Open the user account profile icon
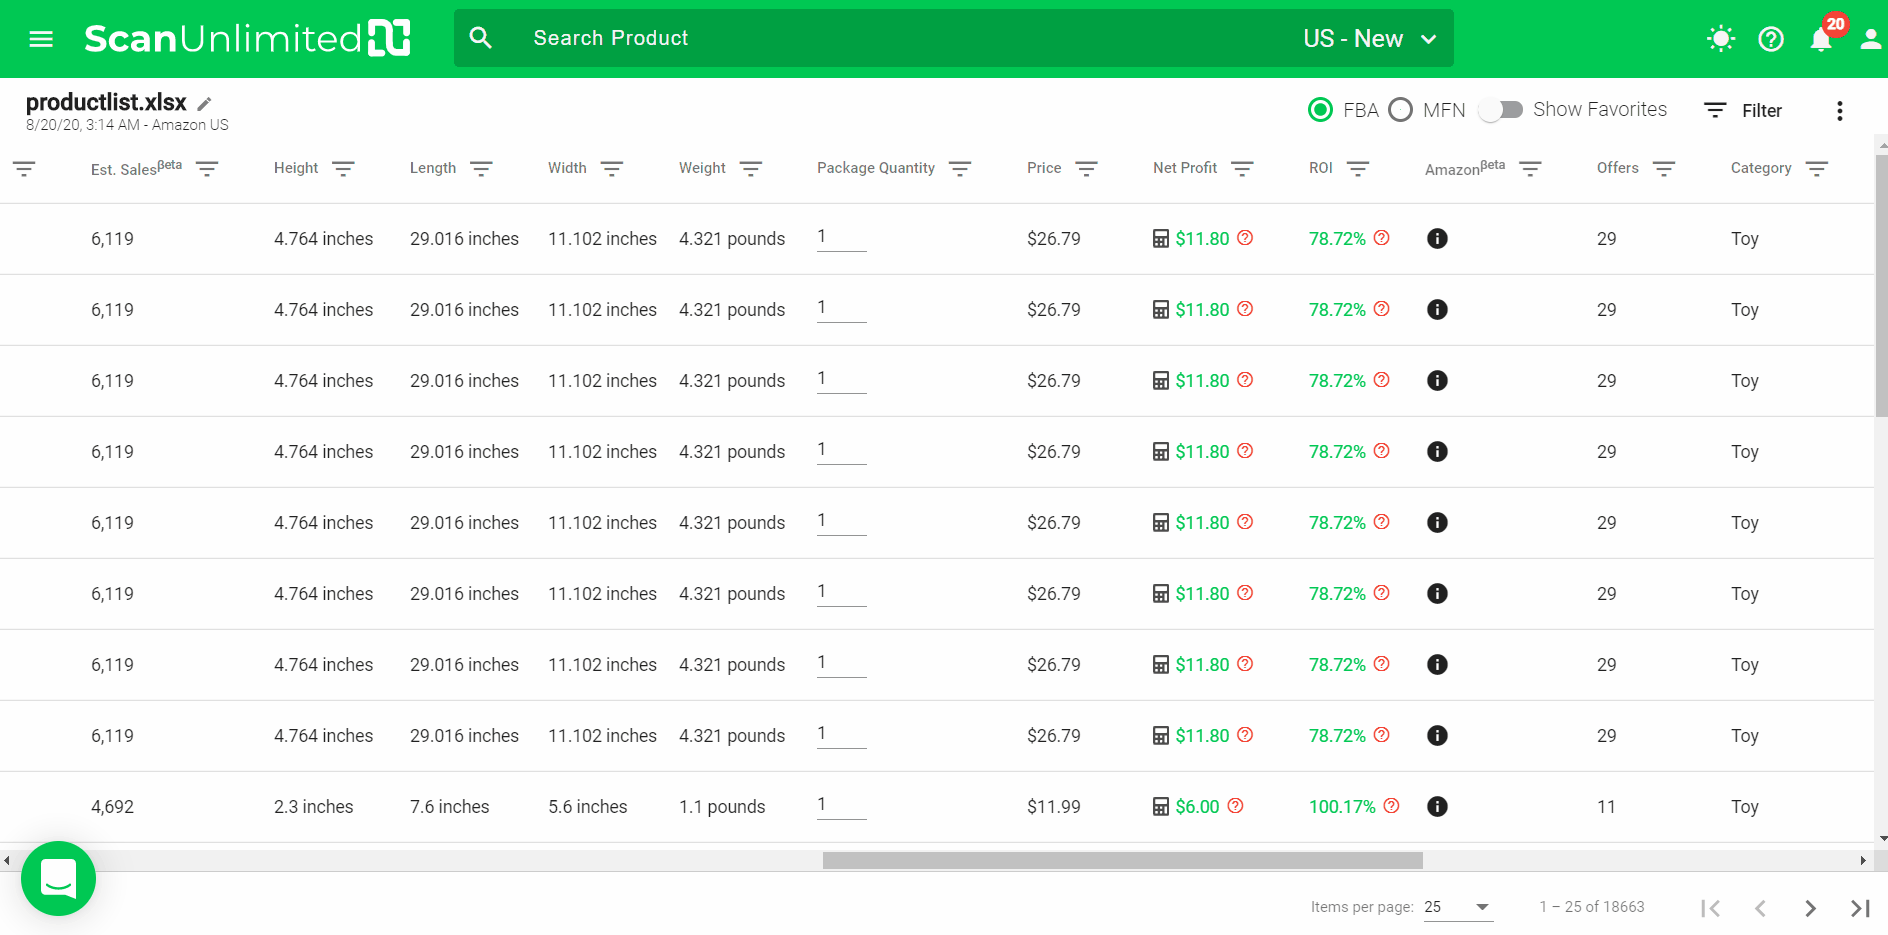 tap(1870, 39)
